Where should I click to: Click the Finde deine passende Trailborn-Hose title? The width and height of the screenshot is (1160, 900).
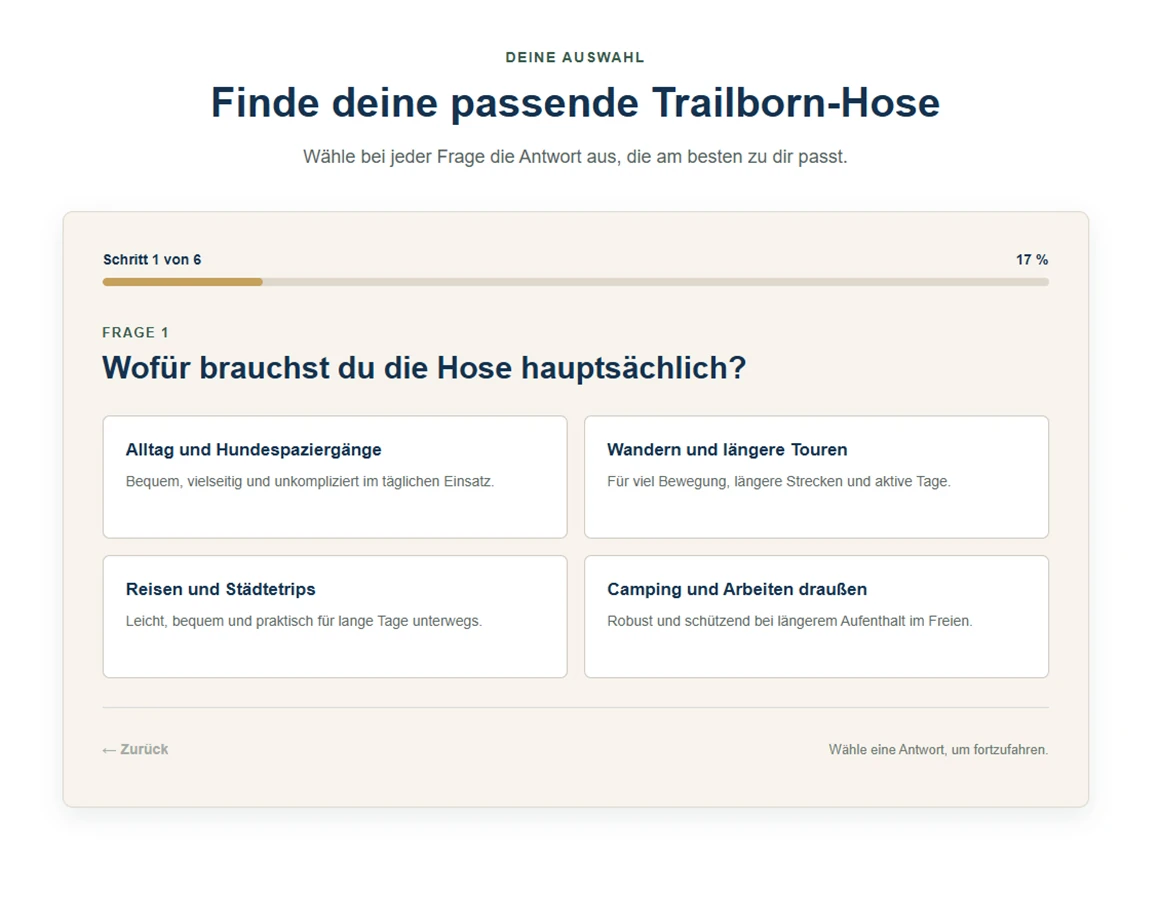(x=576, y=102)
